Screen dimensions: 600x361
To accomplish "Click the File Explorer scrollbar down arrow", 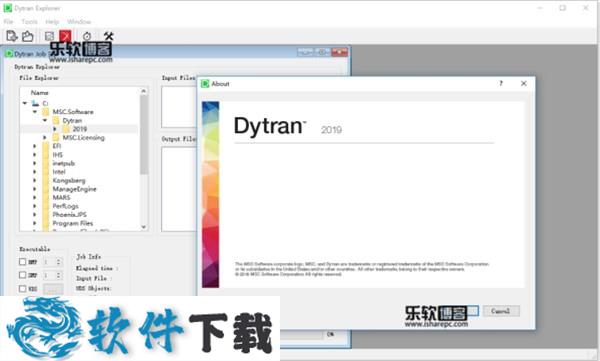I will point(143,227).
